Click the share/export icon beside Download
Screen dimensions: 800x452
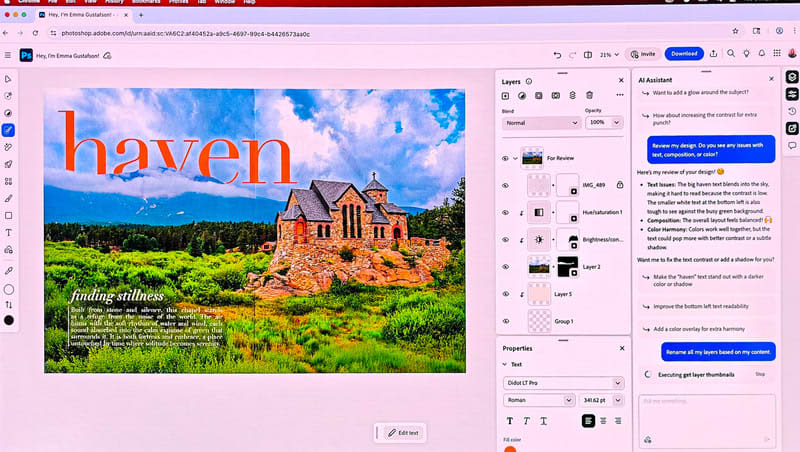tap(712, 54)
